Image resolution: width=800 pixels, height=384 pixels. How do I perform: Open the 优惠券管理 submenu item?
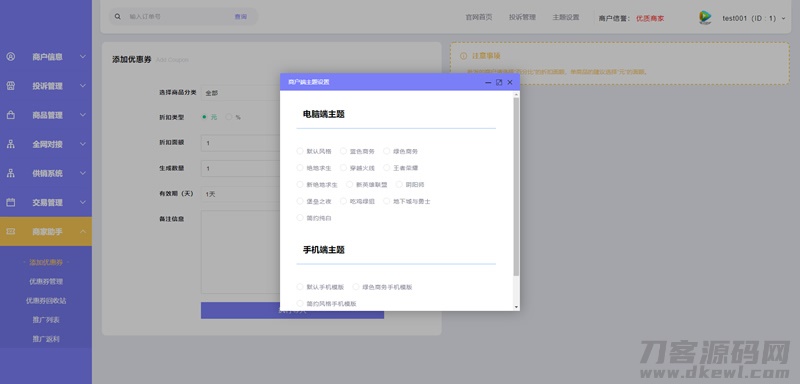(46, 281)
